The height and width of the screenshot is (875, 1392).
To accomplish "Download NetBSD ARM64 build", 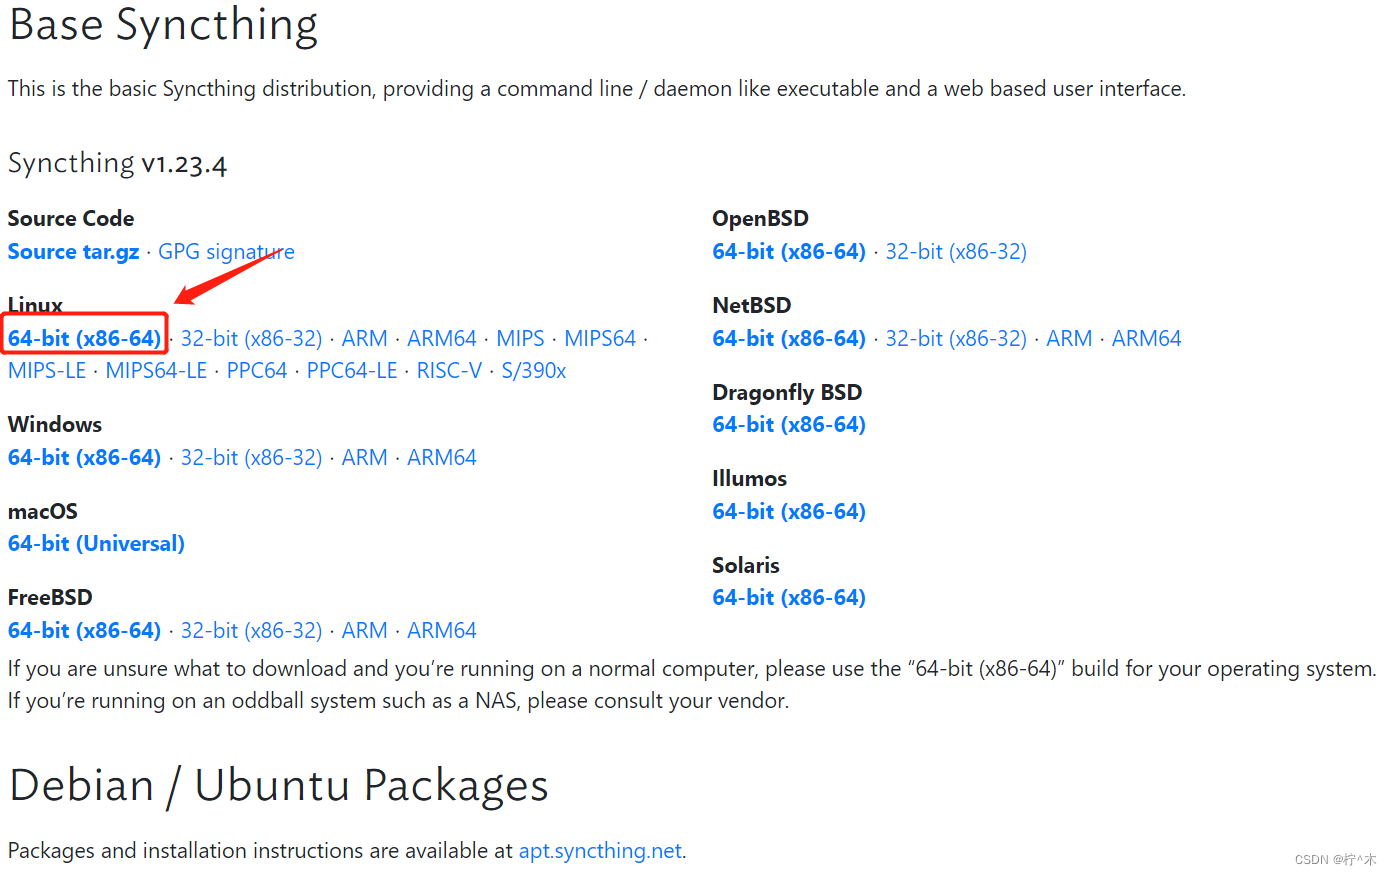I will (1146, 339).
